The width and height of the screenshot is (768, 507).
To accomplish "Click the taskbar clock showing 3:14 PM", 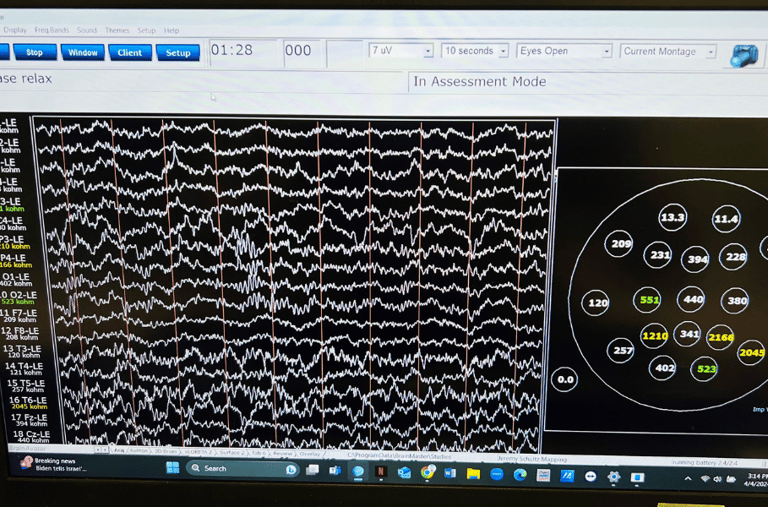I will tap(758, 480).
